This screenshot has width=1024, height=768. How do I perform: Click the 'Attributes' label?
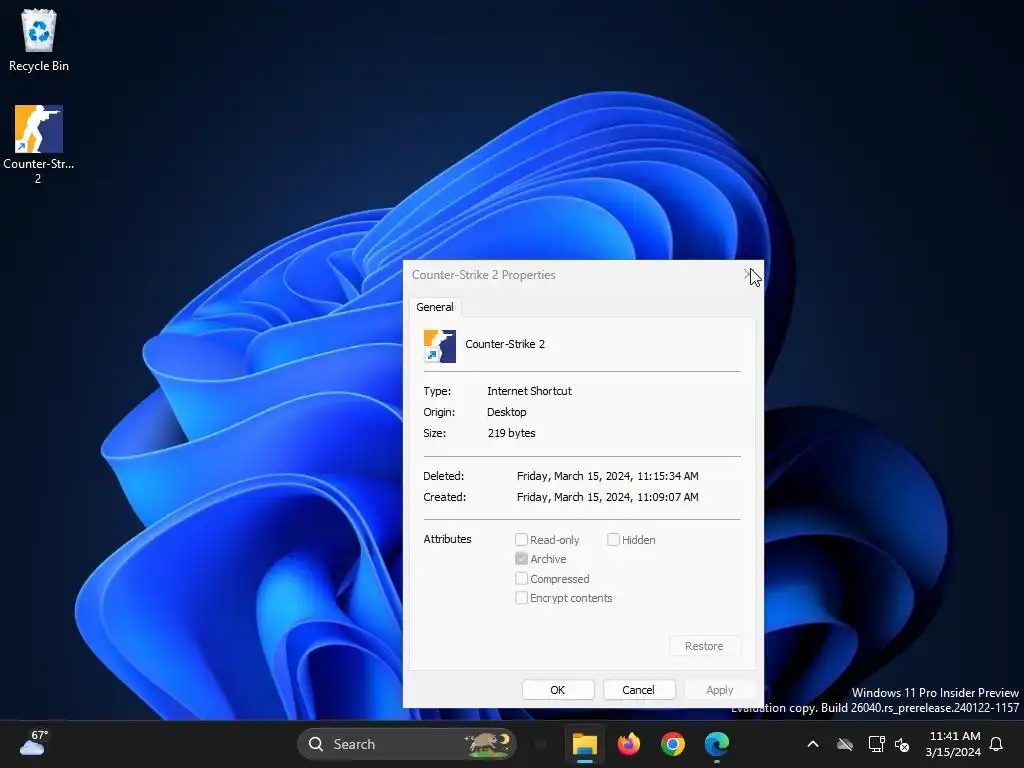[447, 539]
